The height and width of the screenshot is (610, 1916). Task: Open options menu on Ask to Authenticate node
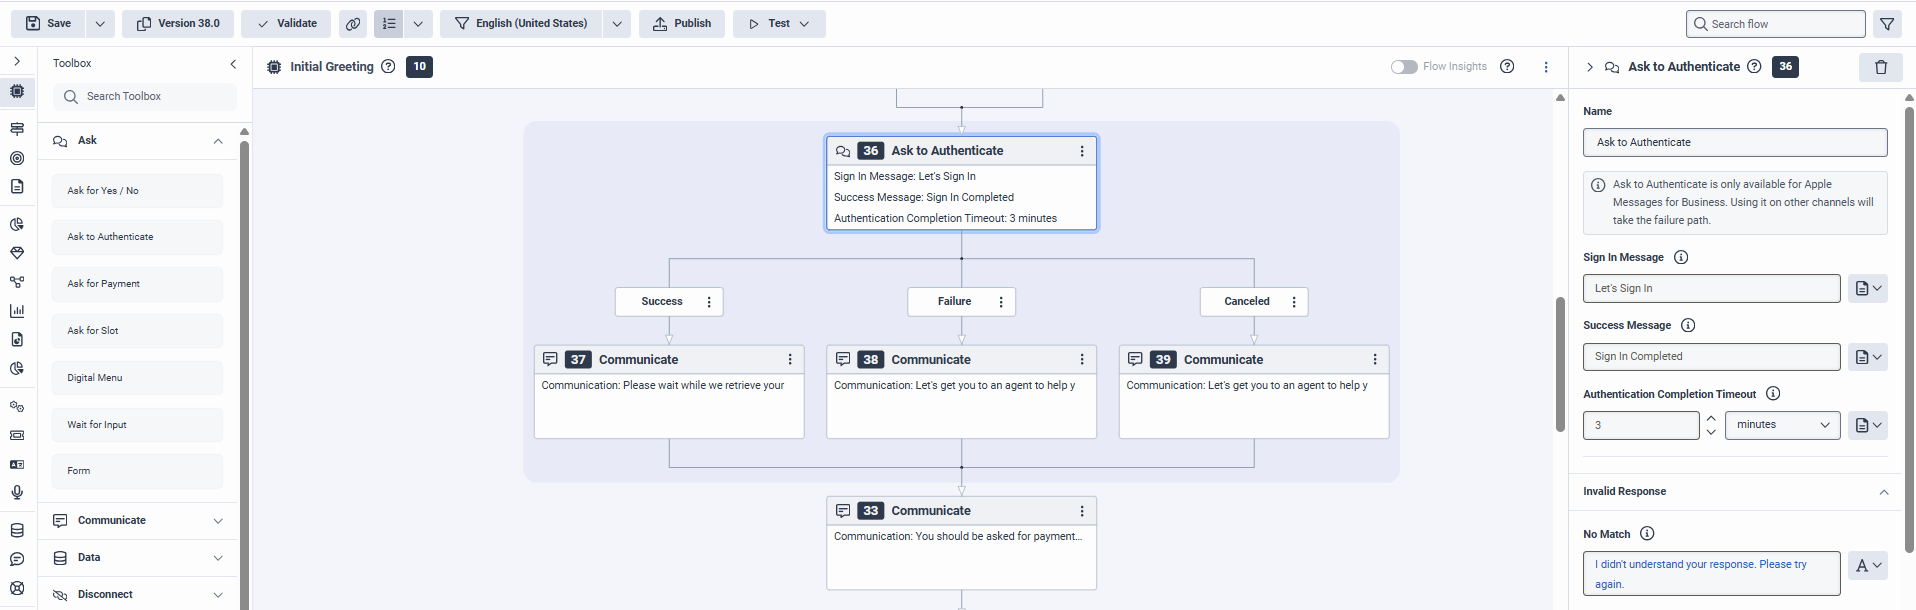1081,151
